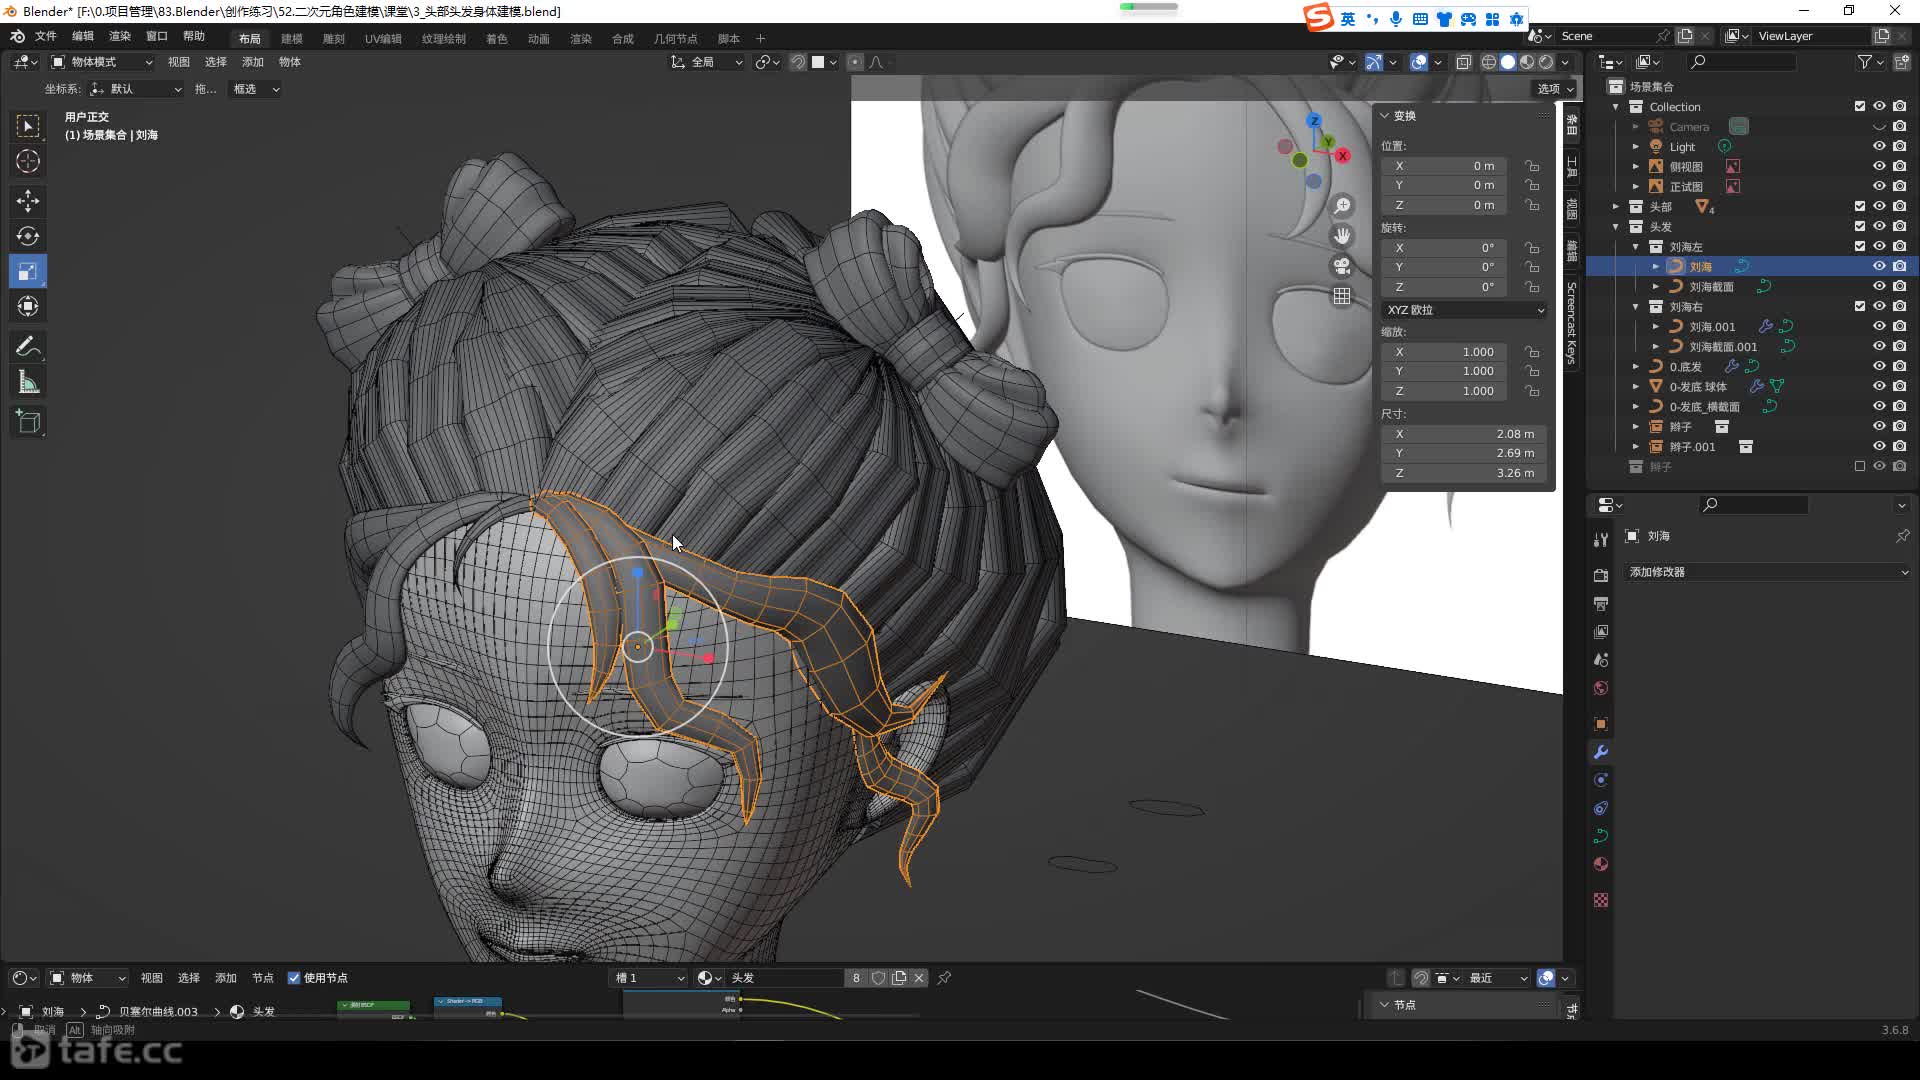Select the Scale tool
1920x1080 pixels.
click(x=28, y=271)
